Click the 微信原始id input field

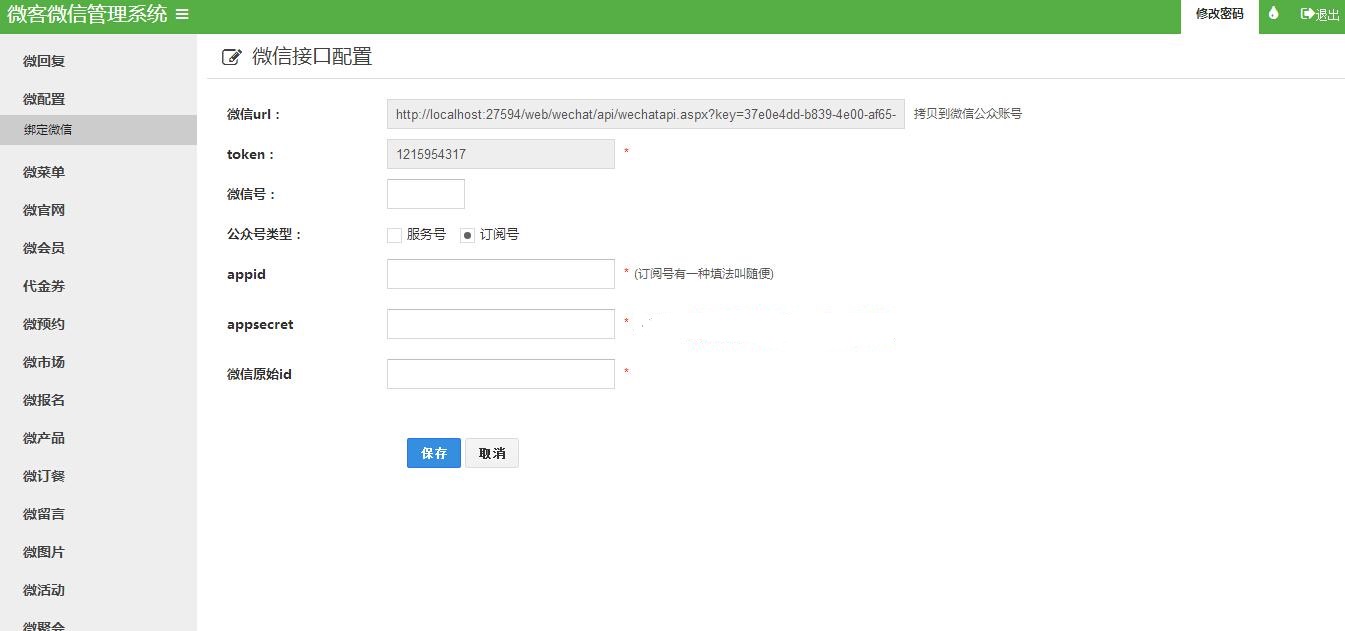click(500, 373)
